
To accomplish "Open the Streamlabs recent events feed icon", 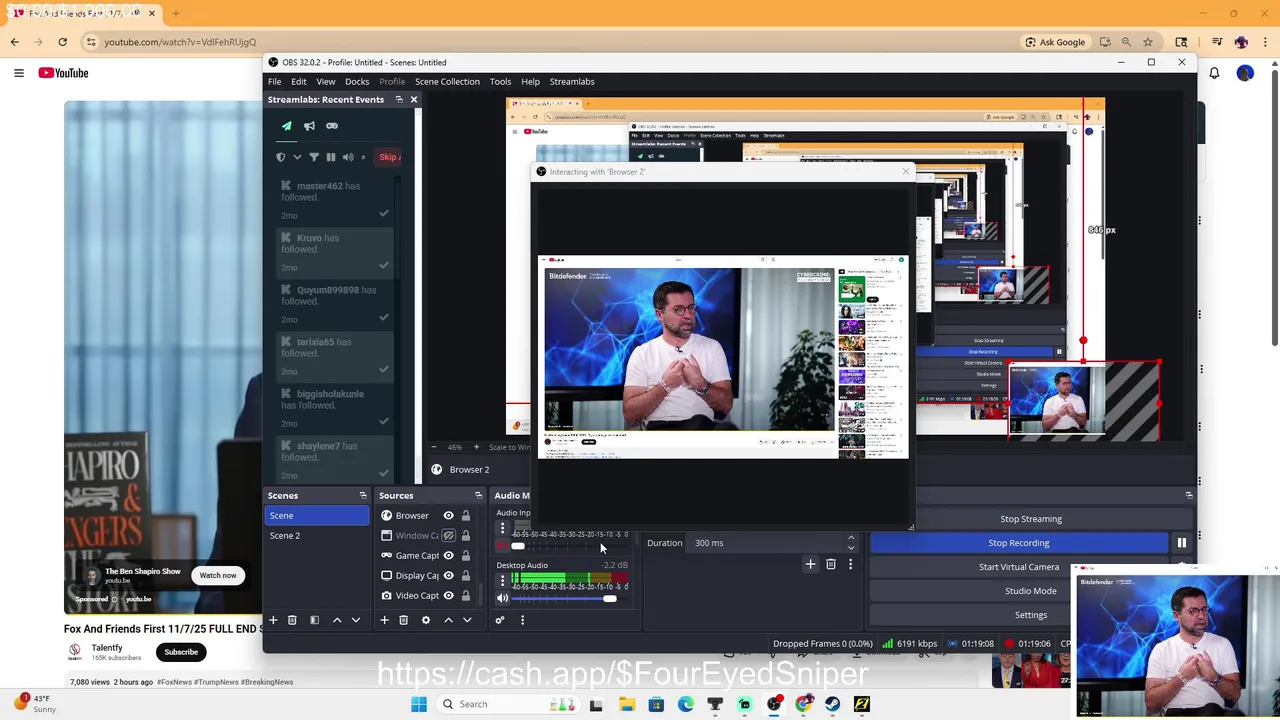I will coord(287,126).
